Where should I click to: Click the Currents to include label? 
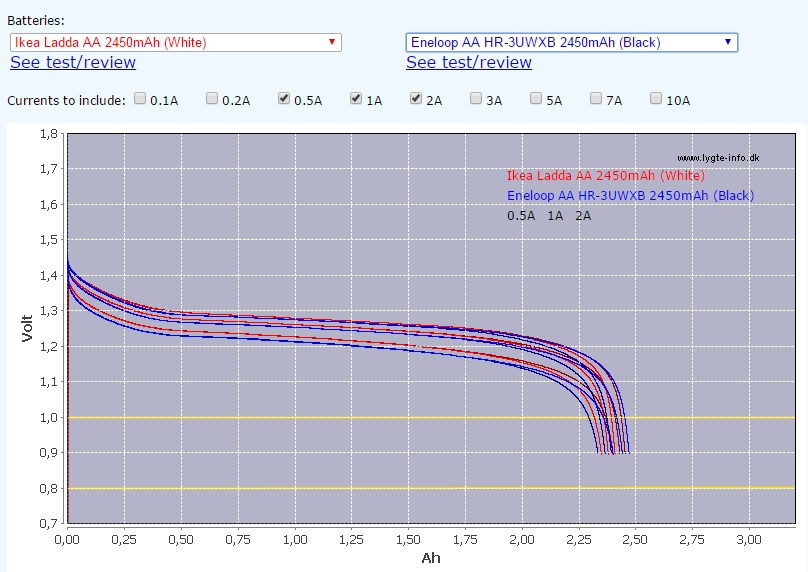pyautogui.click(x=66, y=100)
